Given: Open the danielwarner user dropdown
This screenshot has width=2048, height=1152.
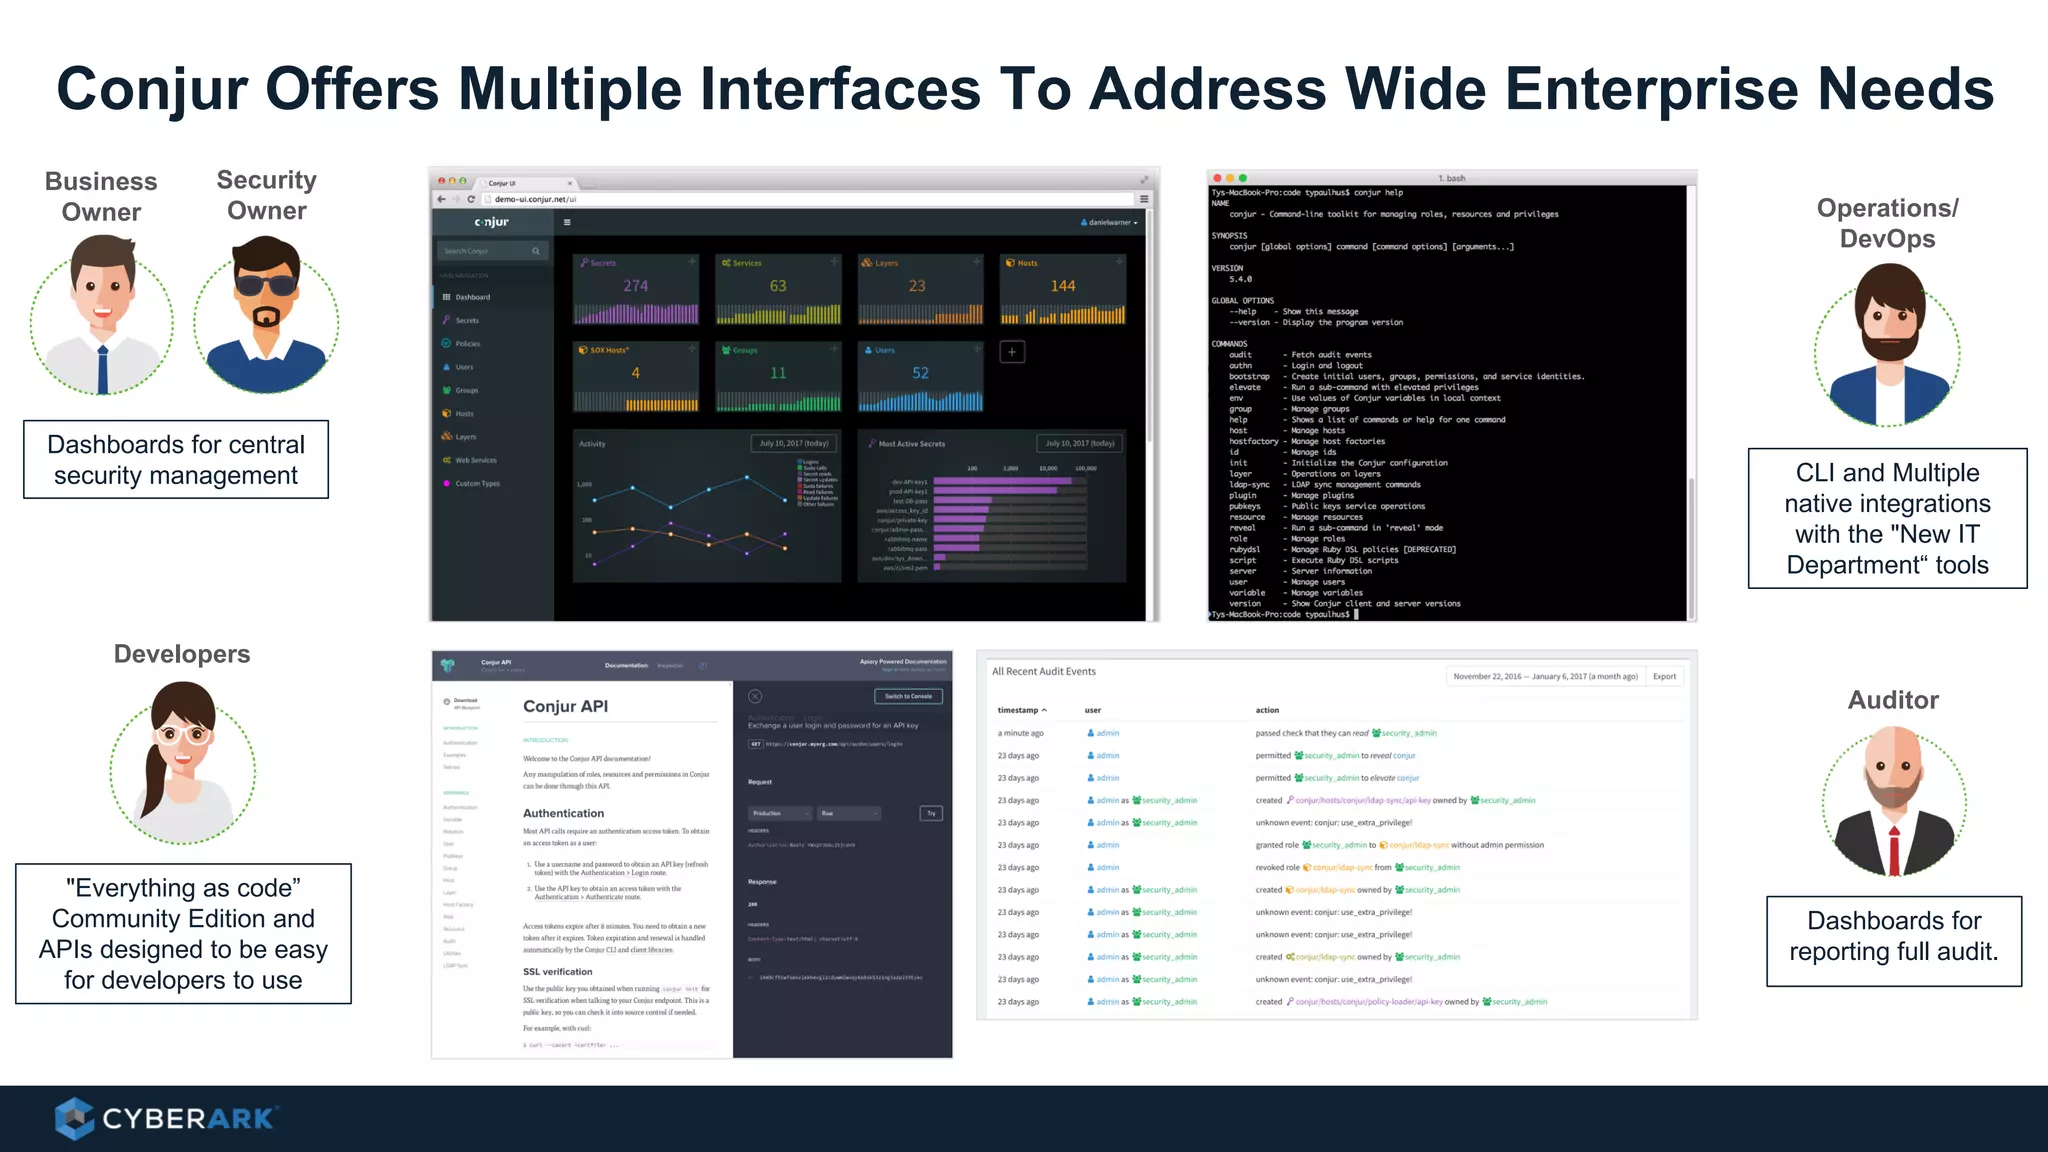Looking at the screenshot, I should click(x=1109, y=222).
